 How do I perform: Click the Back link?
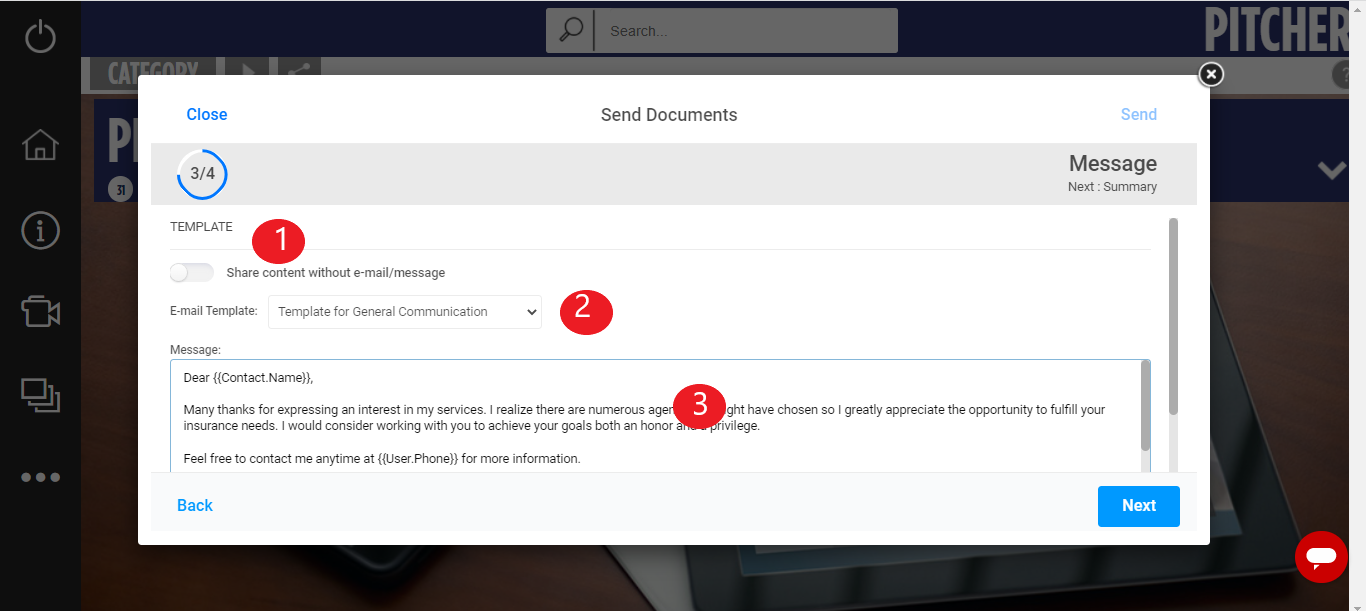click(x=195, y=506)
